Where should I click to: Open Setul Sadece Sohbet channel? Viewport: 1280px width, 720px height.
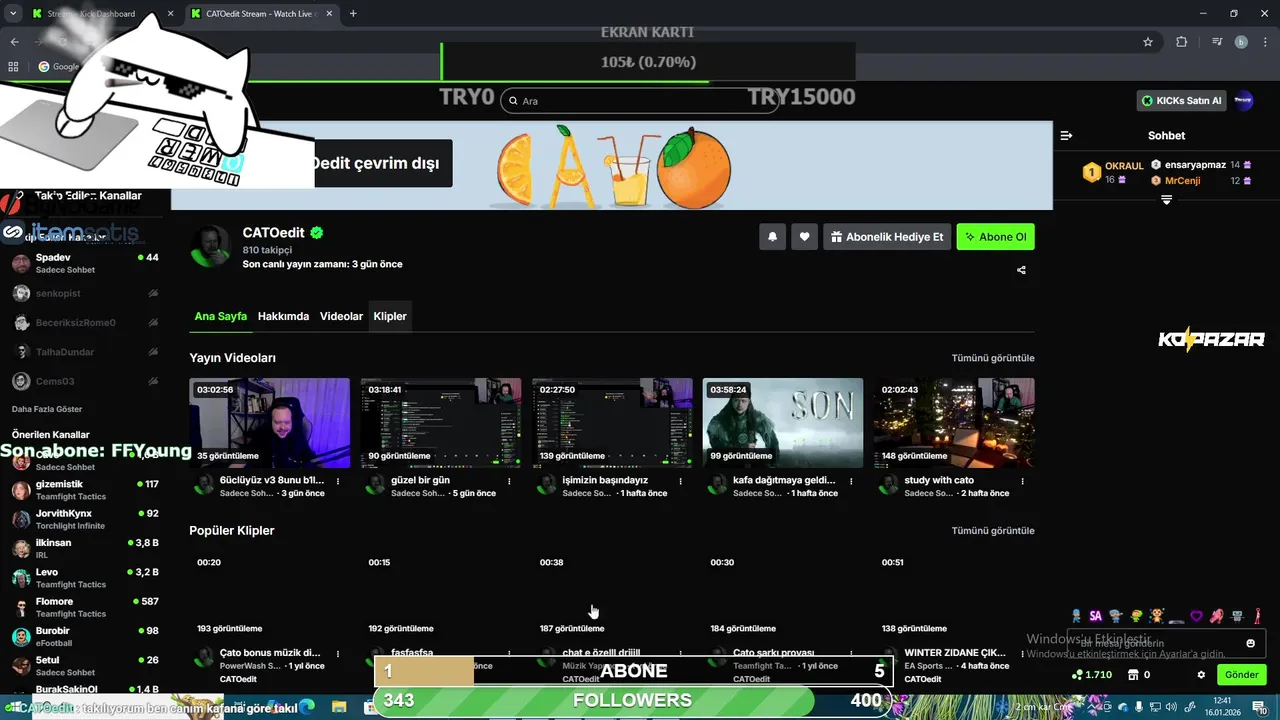click(x=84, y=666)
